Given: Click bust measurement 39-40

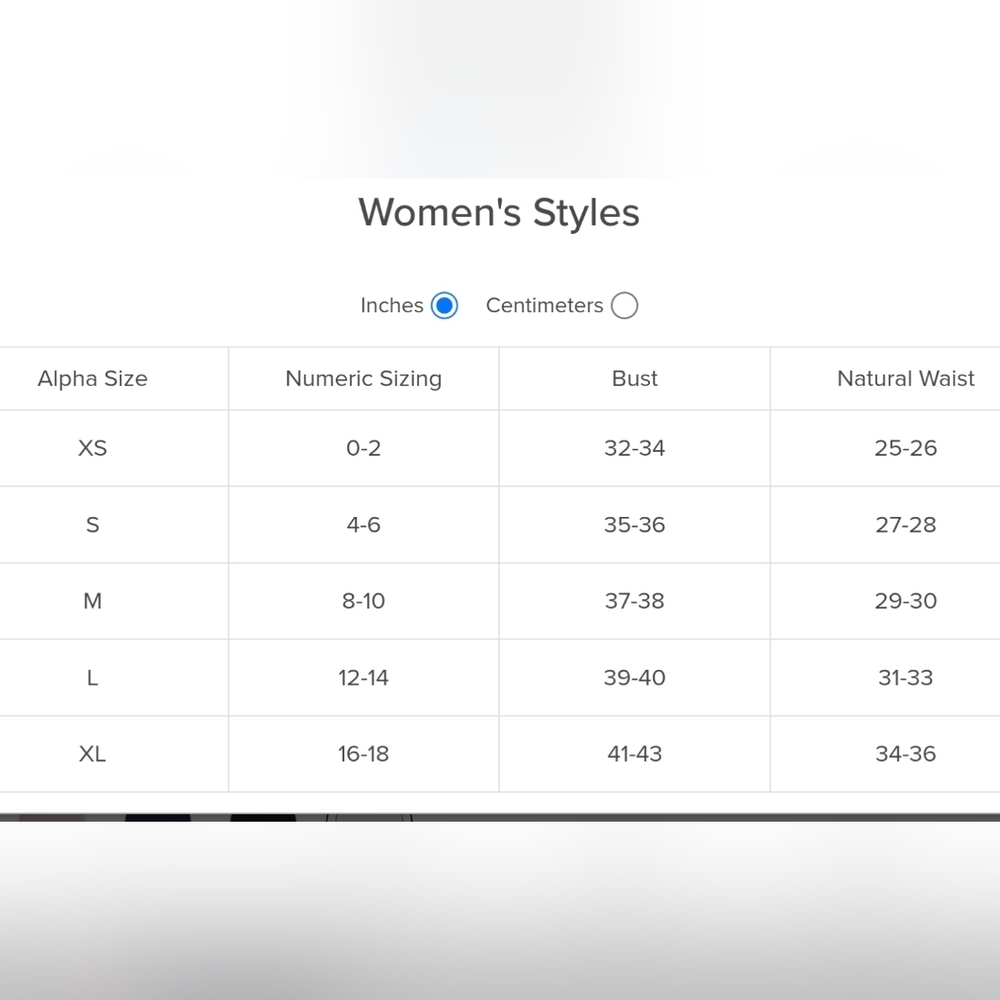Looking at the screenshot, I should tap(635, 677).
